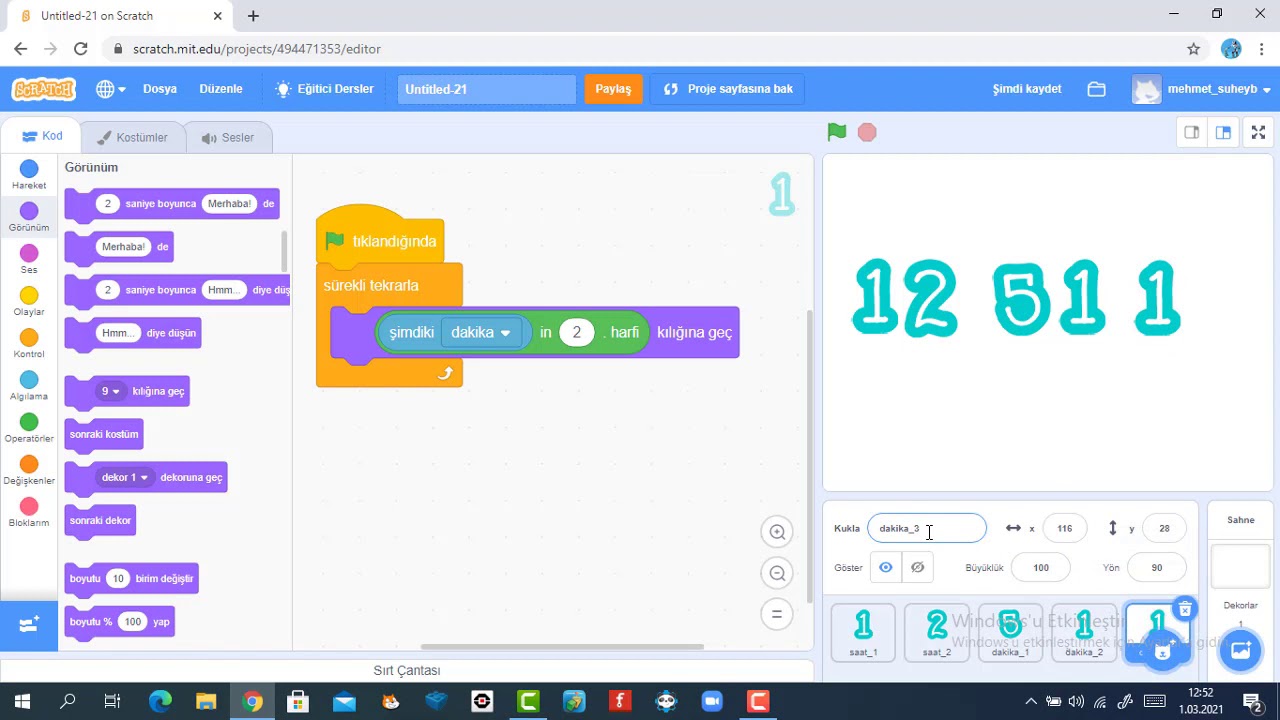
Task: Reset workspace zoom to default
Action: (x=777, y=614)
